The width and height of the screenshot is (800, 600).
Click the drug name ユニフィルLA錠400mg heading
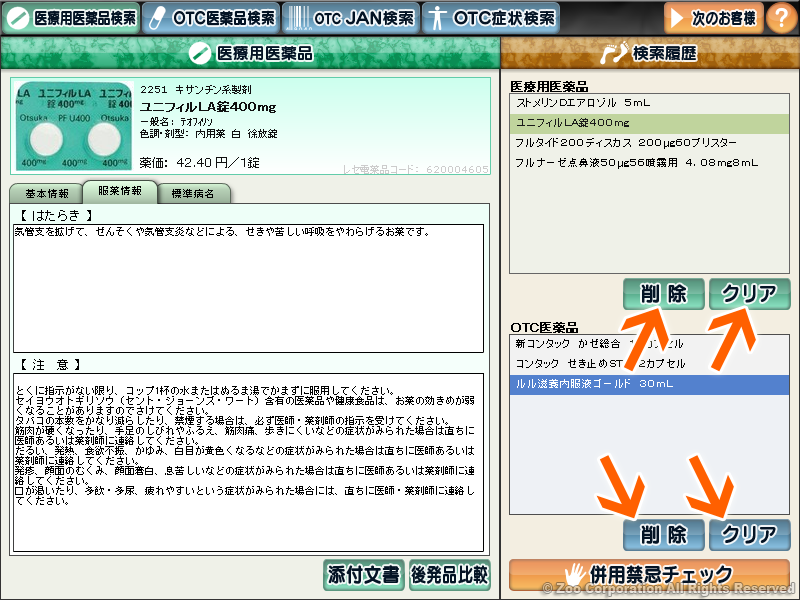(208, 107)
